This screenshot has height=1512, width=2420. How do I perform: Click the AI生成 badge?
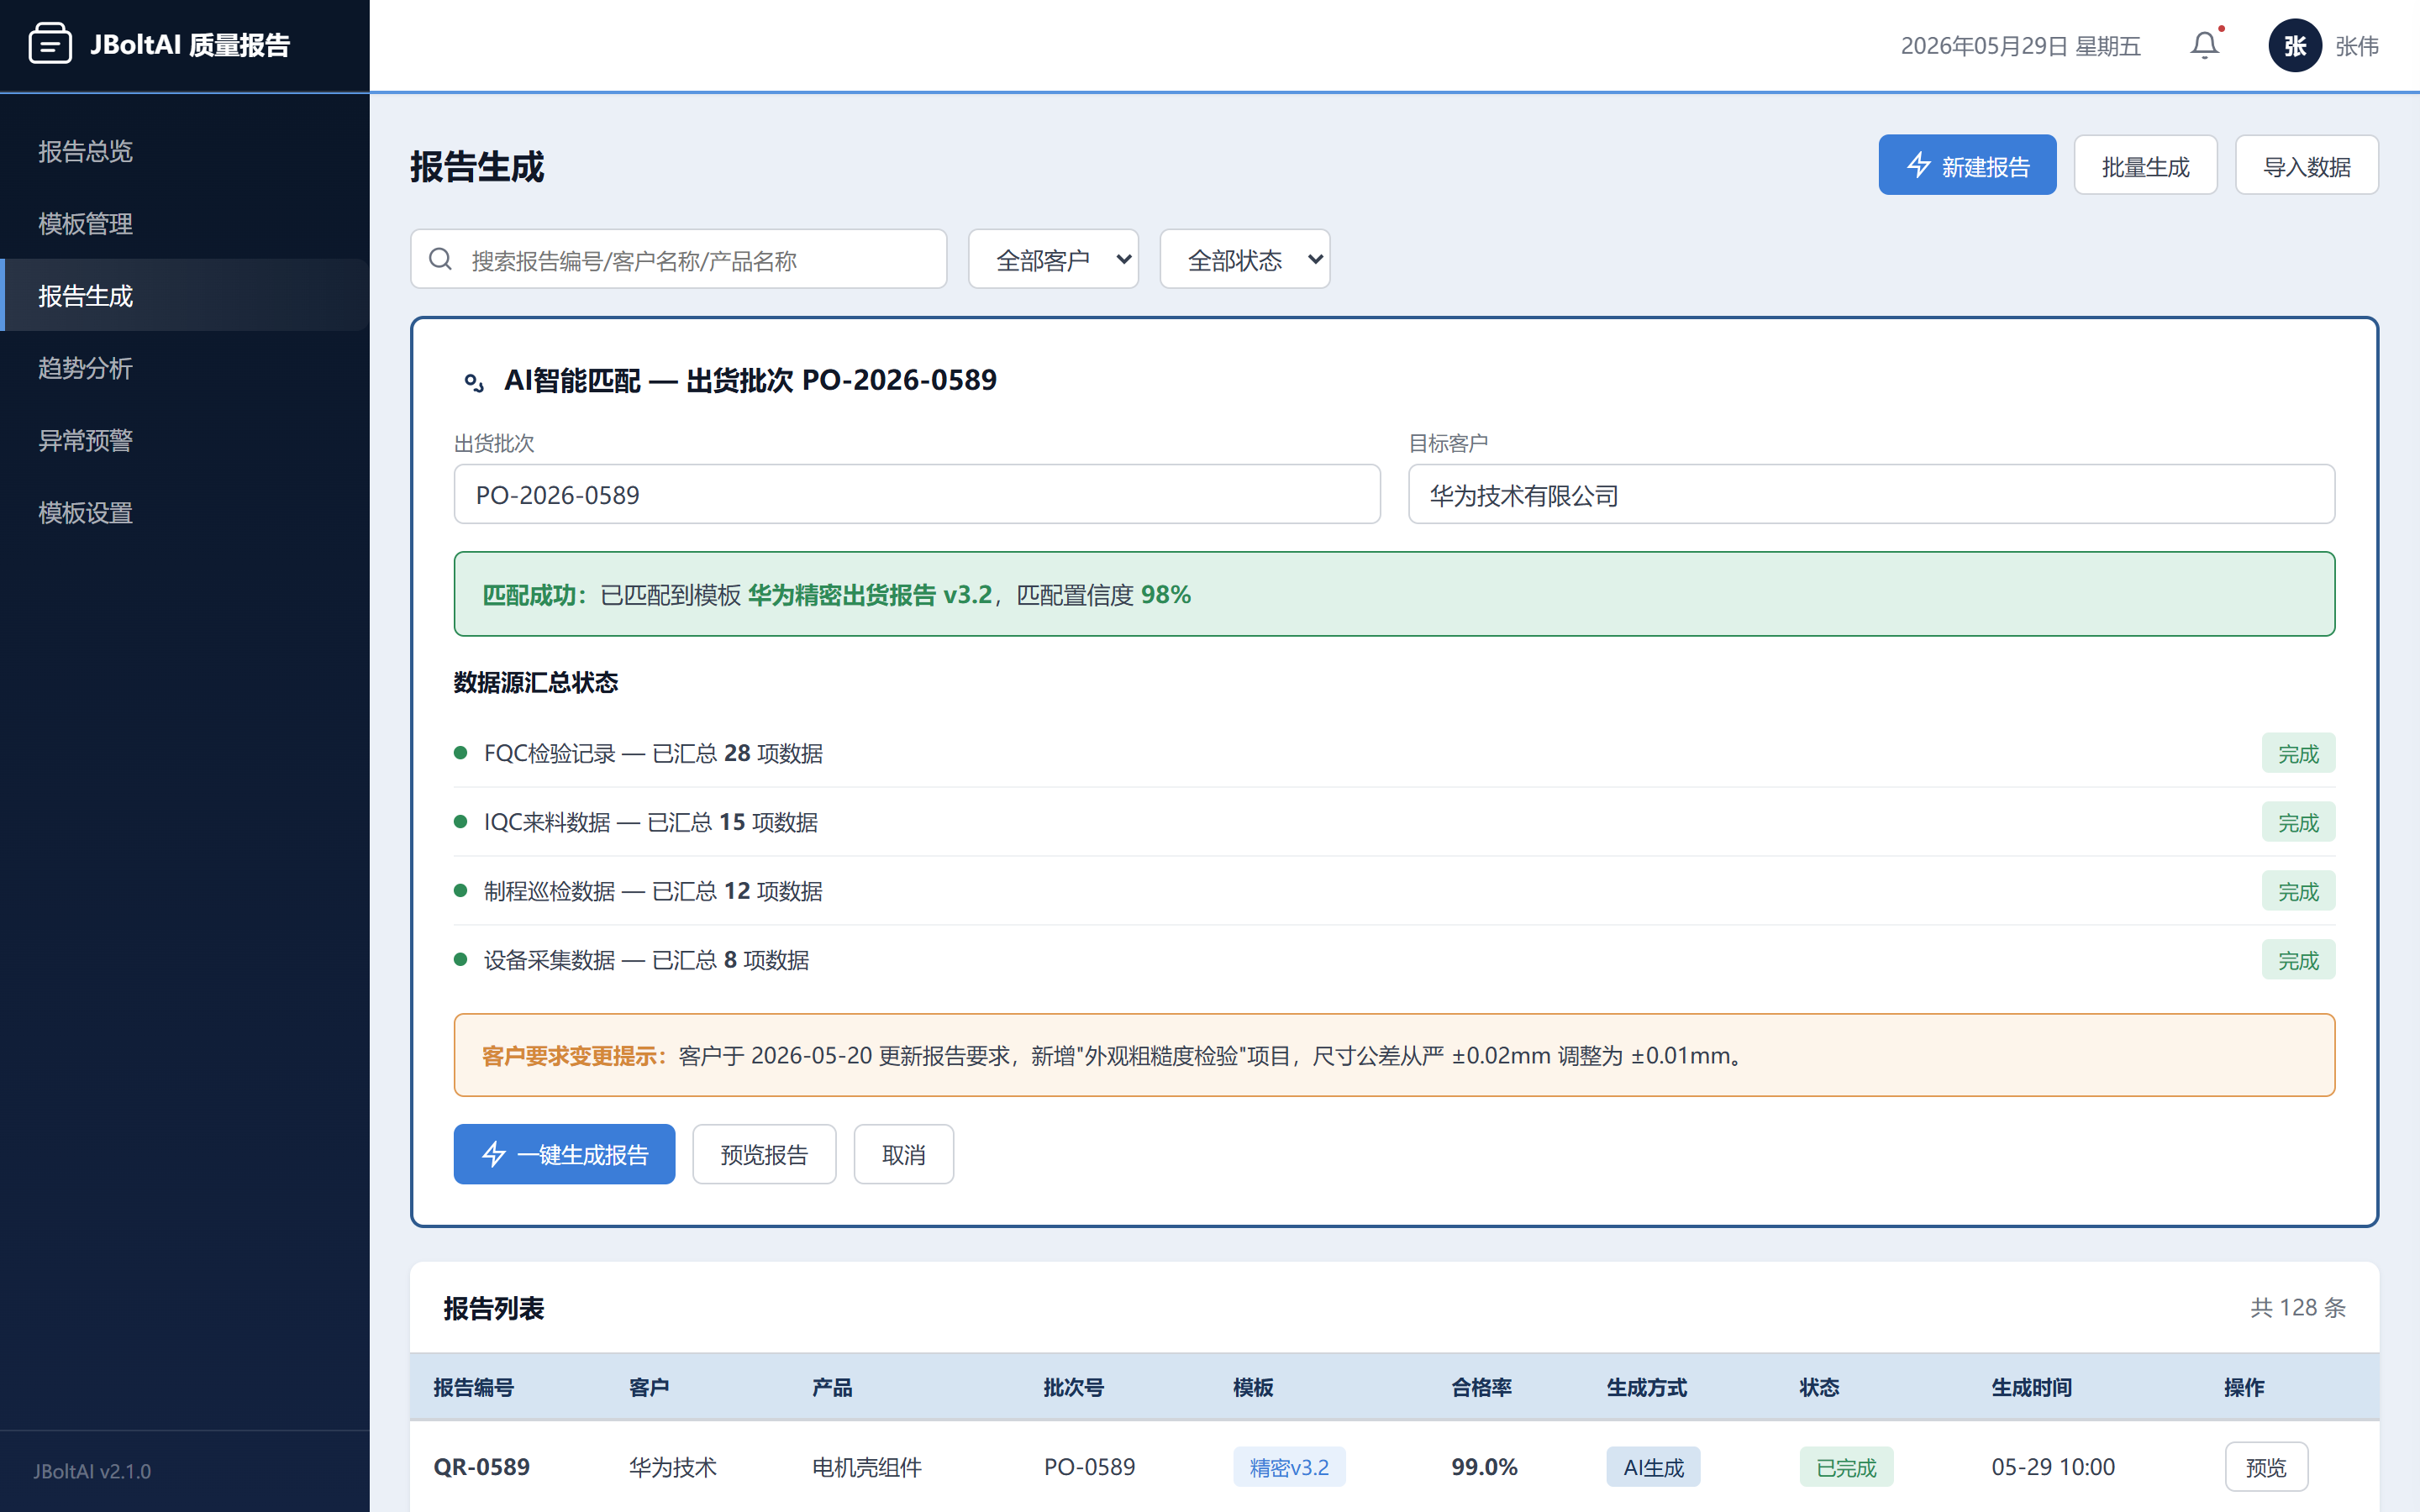[1653, 1467]
